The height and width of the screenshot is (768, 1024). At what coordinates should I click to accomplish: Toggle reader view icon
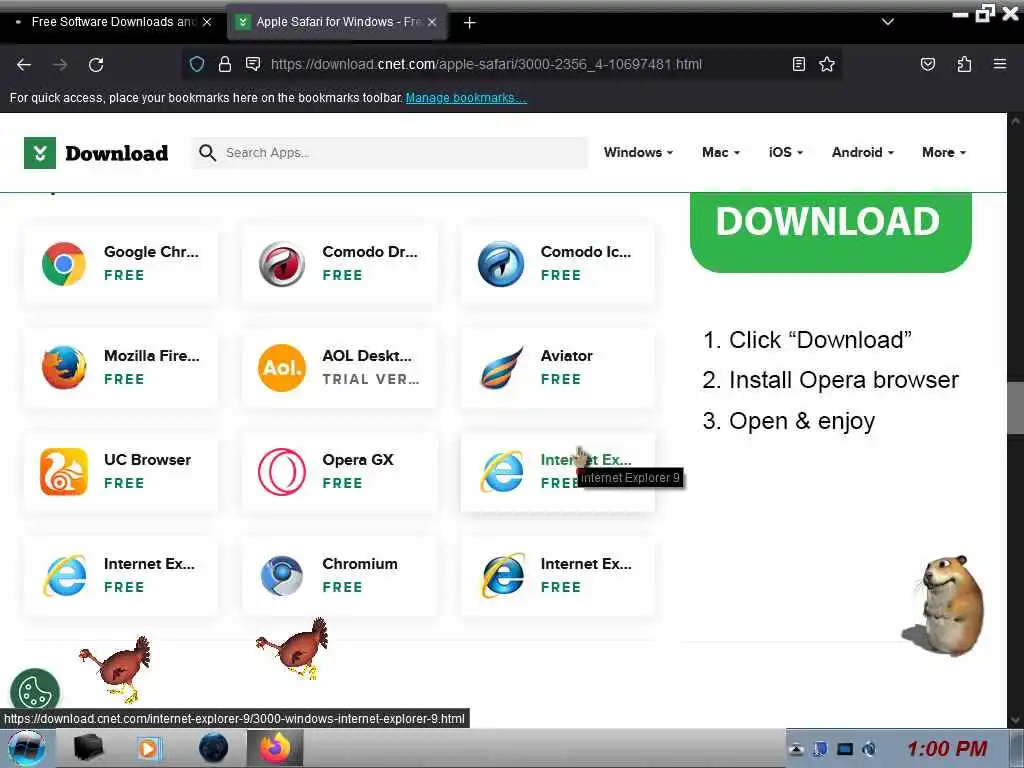(x=798, y=64)
